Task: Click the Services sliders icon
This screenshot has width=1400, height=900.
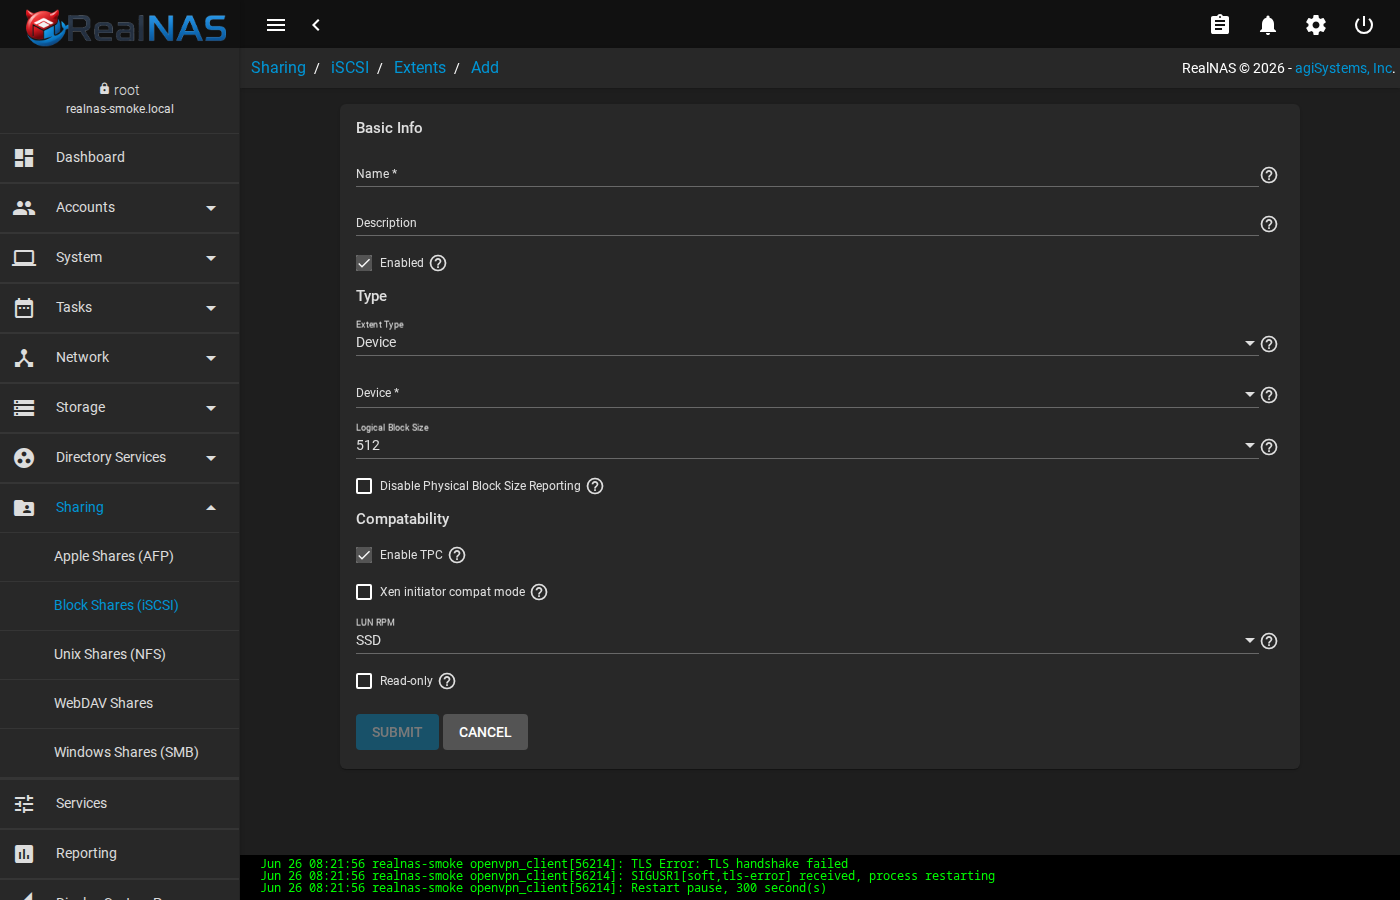Action: pyautogui.click(x=24, y=804)
